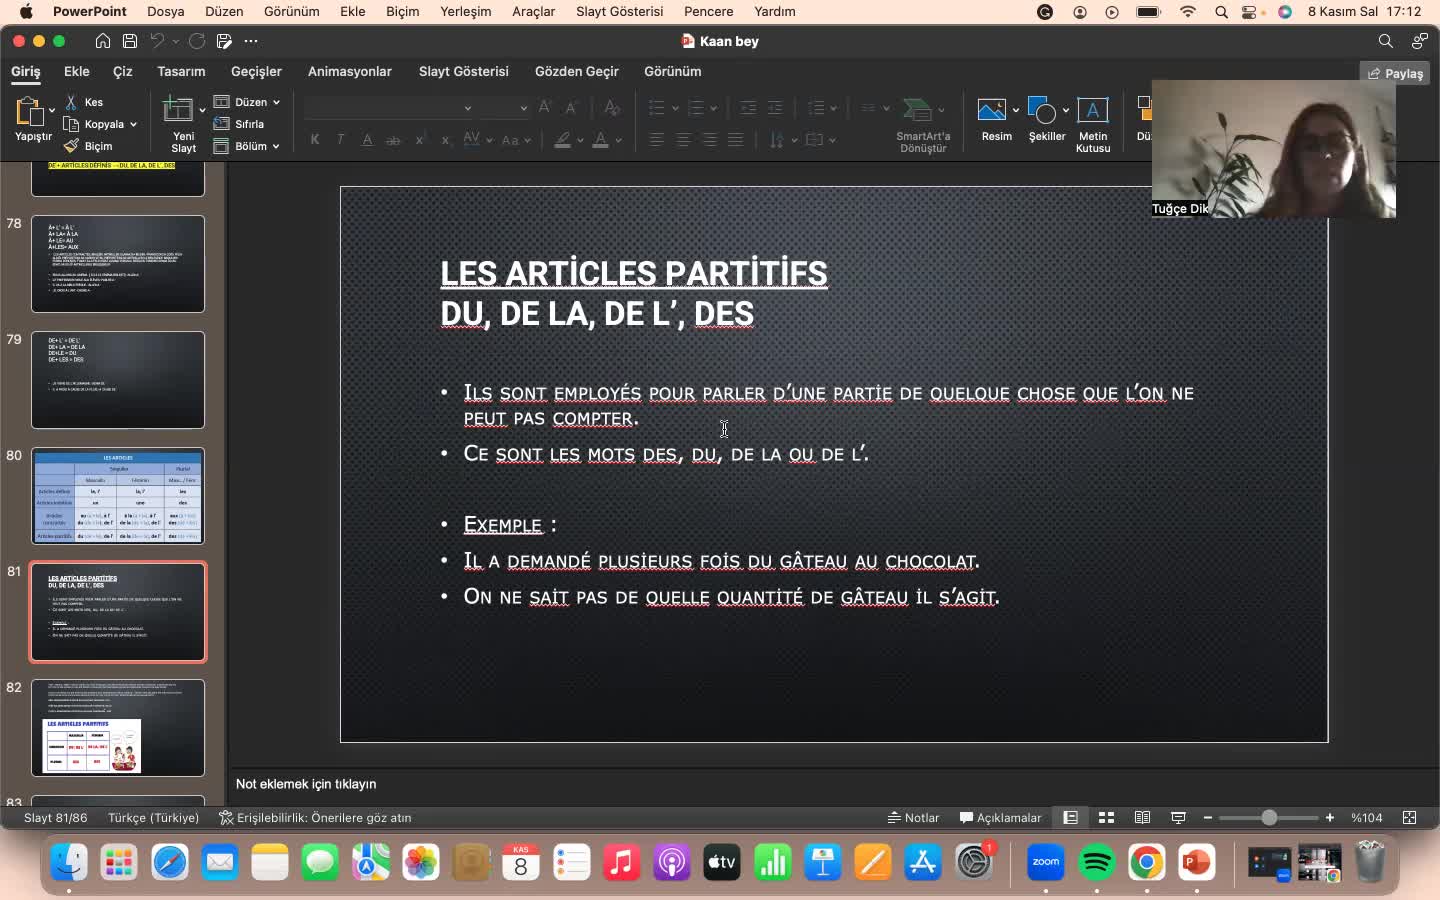Open the Yerleşim menu in menu bar

pyautogui.click(x=466, y=11)
